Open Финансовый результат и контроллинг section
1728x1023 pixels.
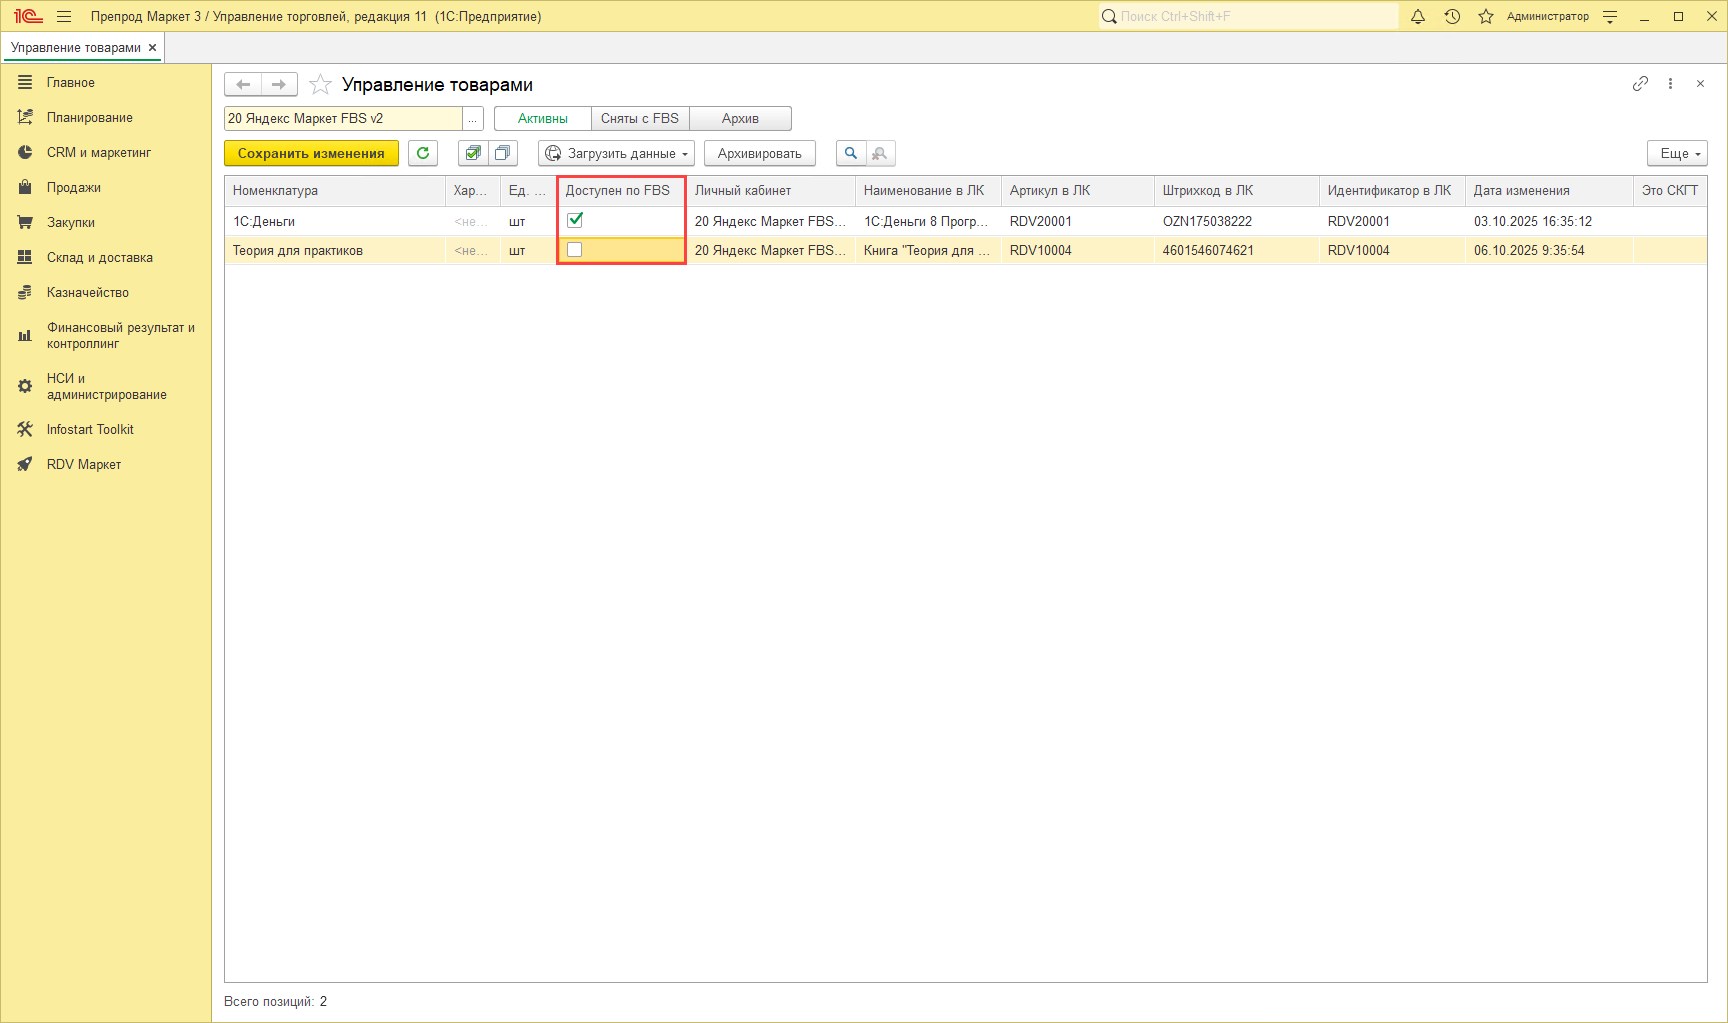[x=106, y=336]
